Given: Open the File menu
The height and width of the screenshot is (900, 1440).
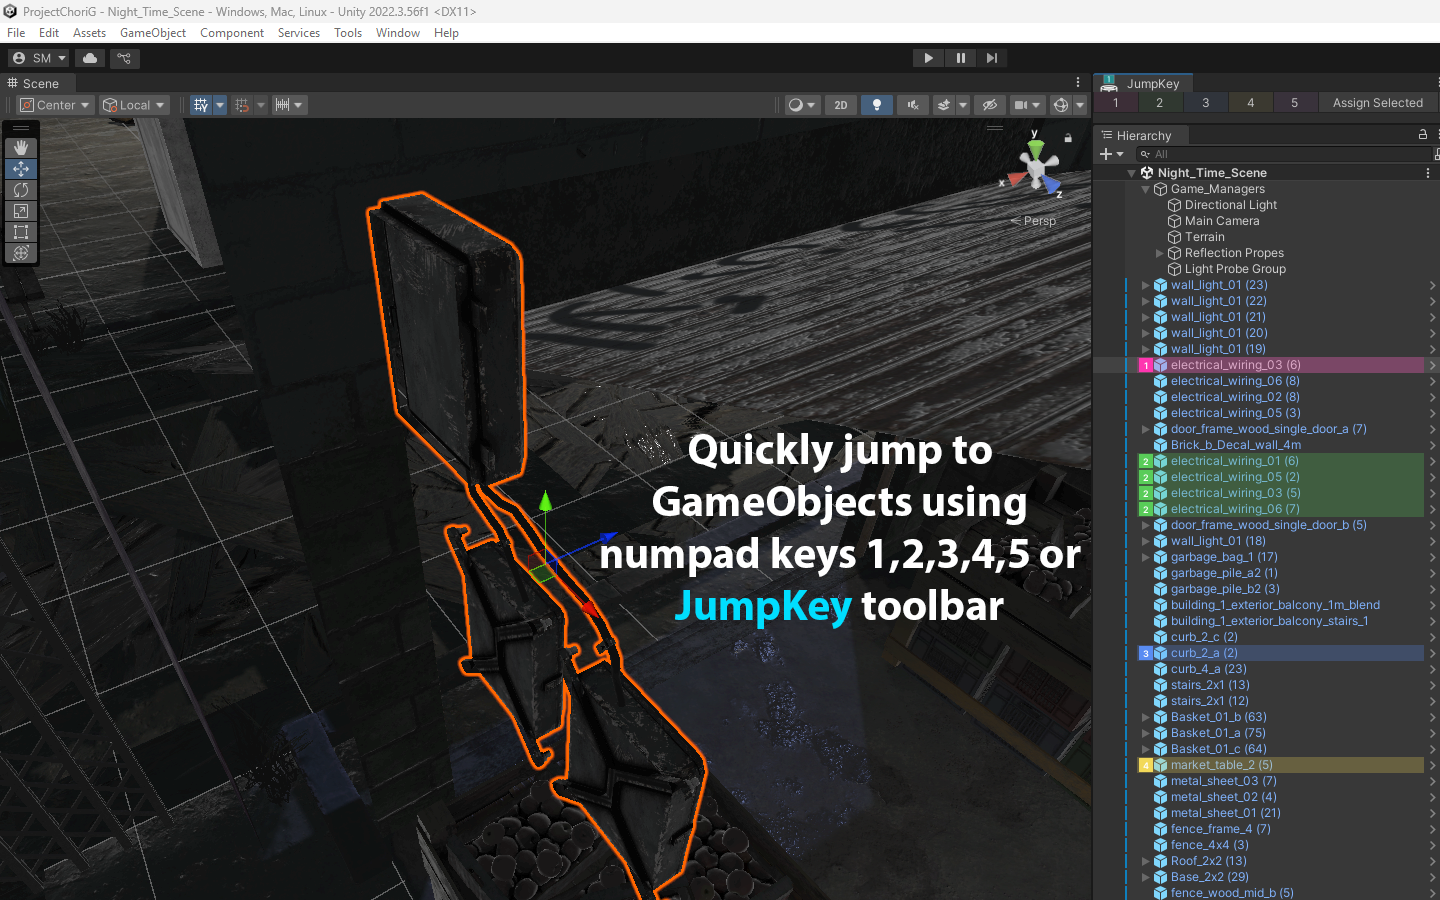Looking at the screenshot, I should click(x=16, y=33).
